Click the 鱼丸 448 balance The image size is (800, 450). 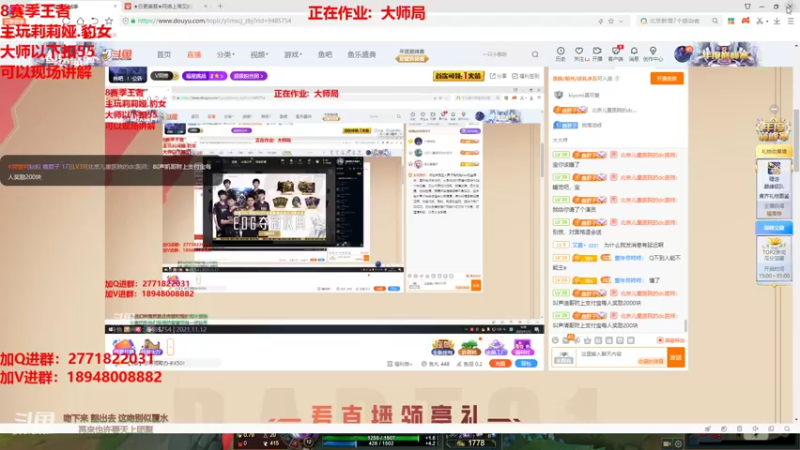point(435,364)
